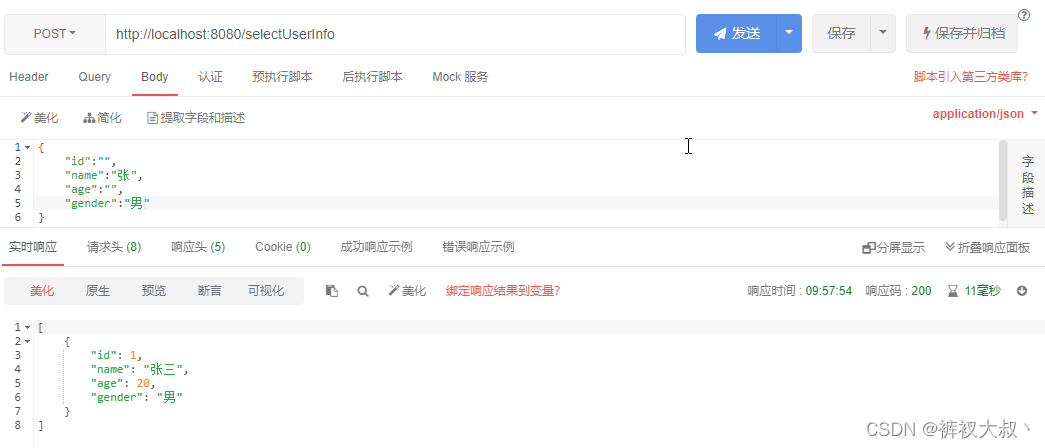Switch to the 成功响应示例 tab
This screenshot has height=448, width=1045.
coord(377,247)
